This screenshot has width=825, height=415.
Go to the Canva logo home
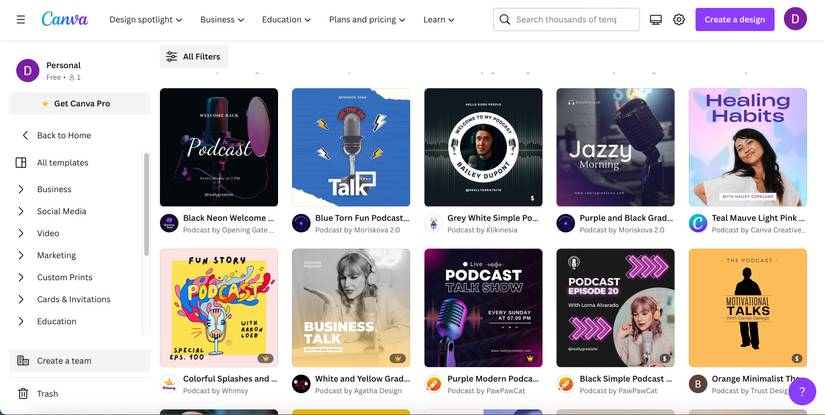pyautogui.click(x=65, y=19)
